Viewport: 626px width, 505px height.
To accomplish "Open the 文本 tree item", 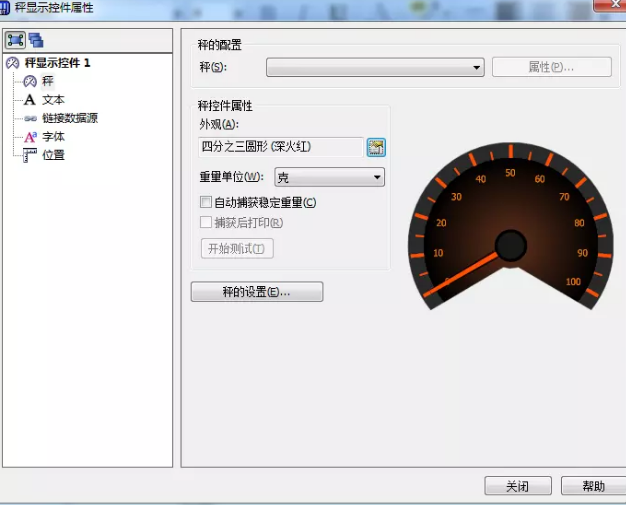I will click(x=53, y=100).
